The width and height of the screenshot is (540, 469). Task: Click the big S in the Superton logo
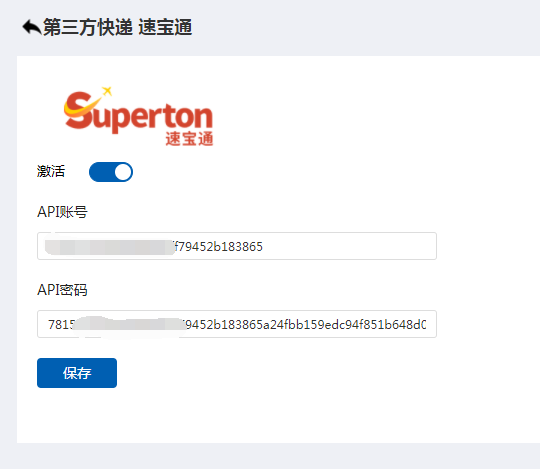[81, 110]
